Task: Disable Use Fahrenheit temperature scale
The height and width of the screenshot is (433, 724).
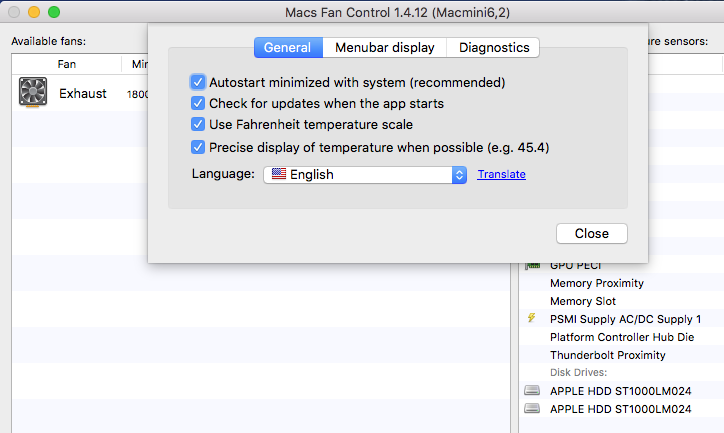Action: [198, 125]
